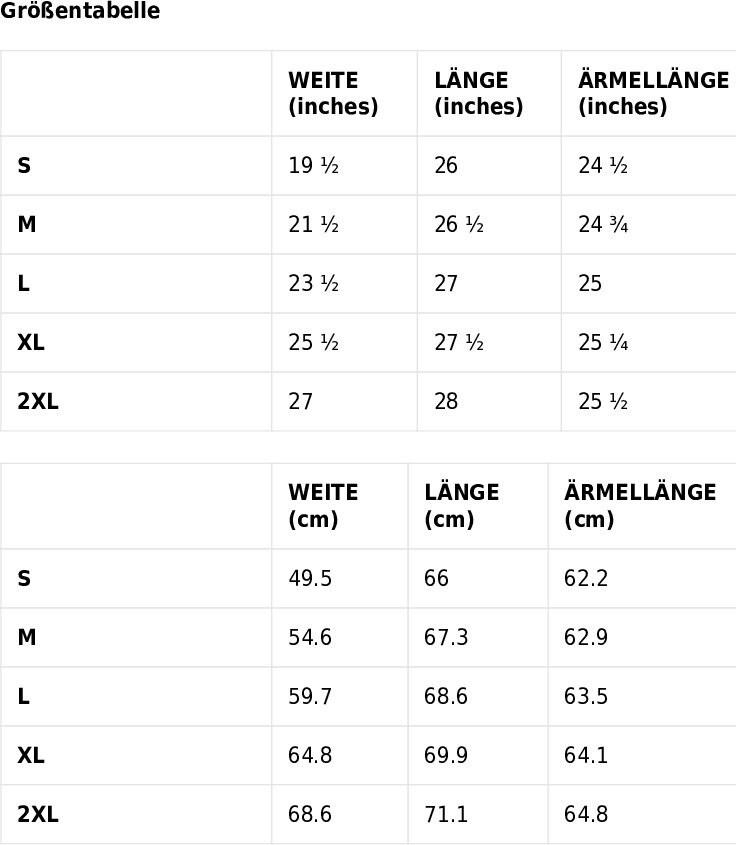736x845 pixels.
Task: Click the 27 ½ length cell
Action: tap(489, 343)
